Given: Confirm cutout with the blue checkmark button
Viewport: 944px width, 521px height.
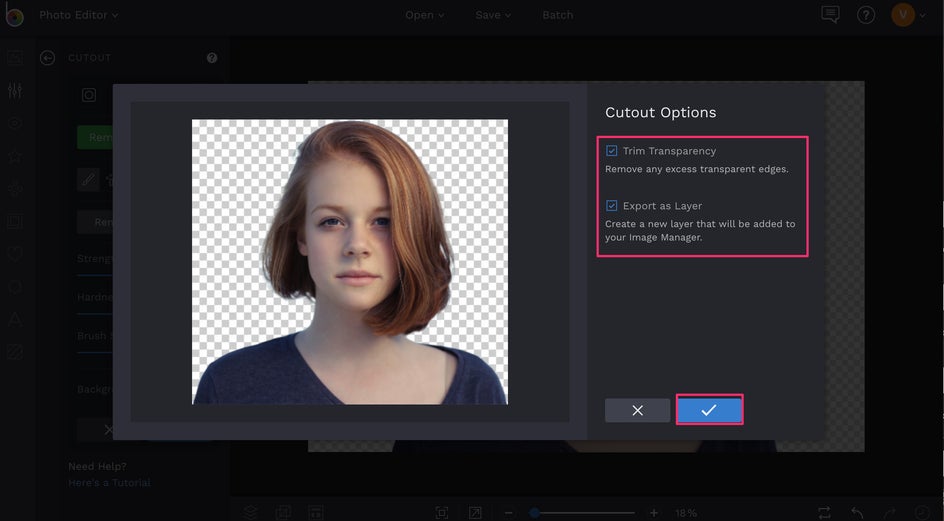Looking at the screenshot, I should [x=709, y=410].
